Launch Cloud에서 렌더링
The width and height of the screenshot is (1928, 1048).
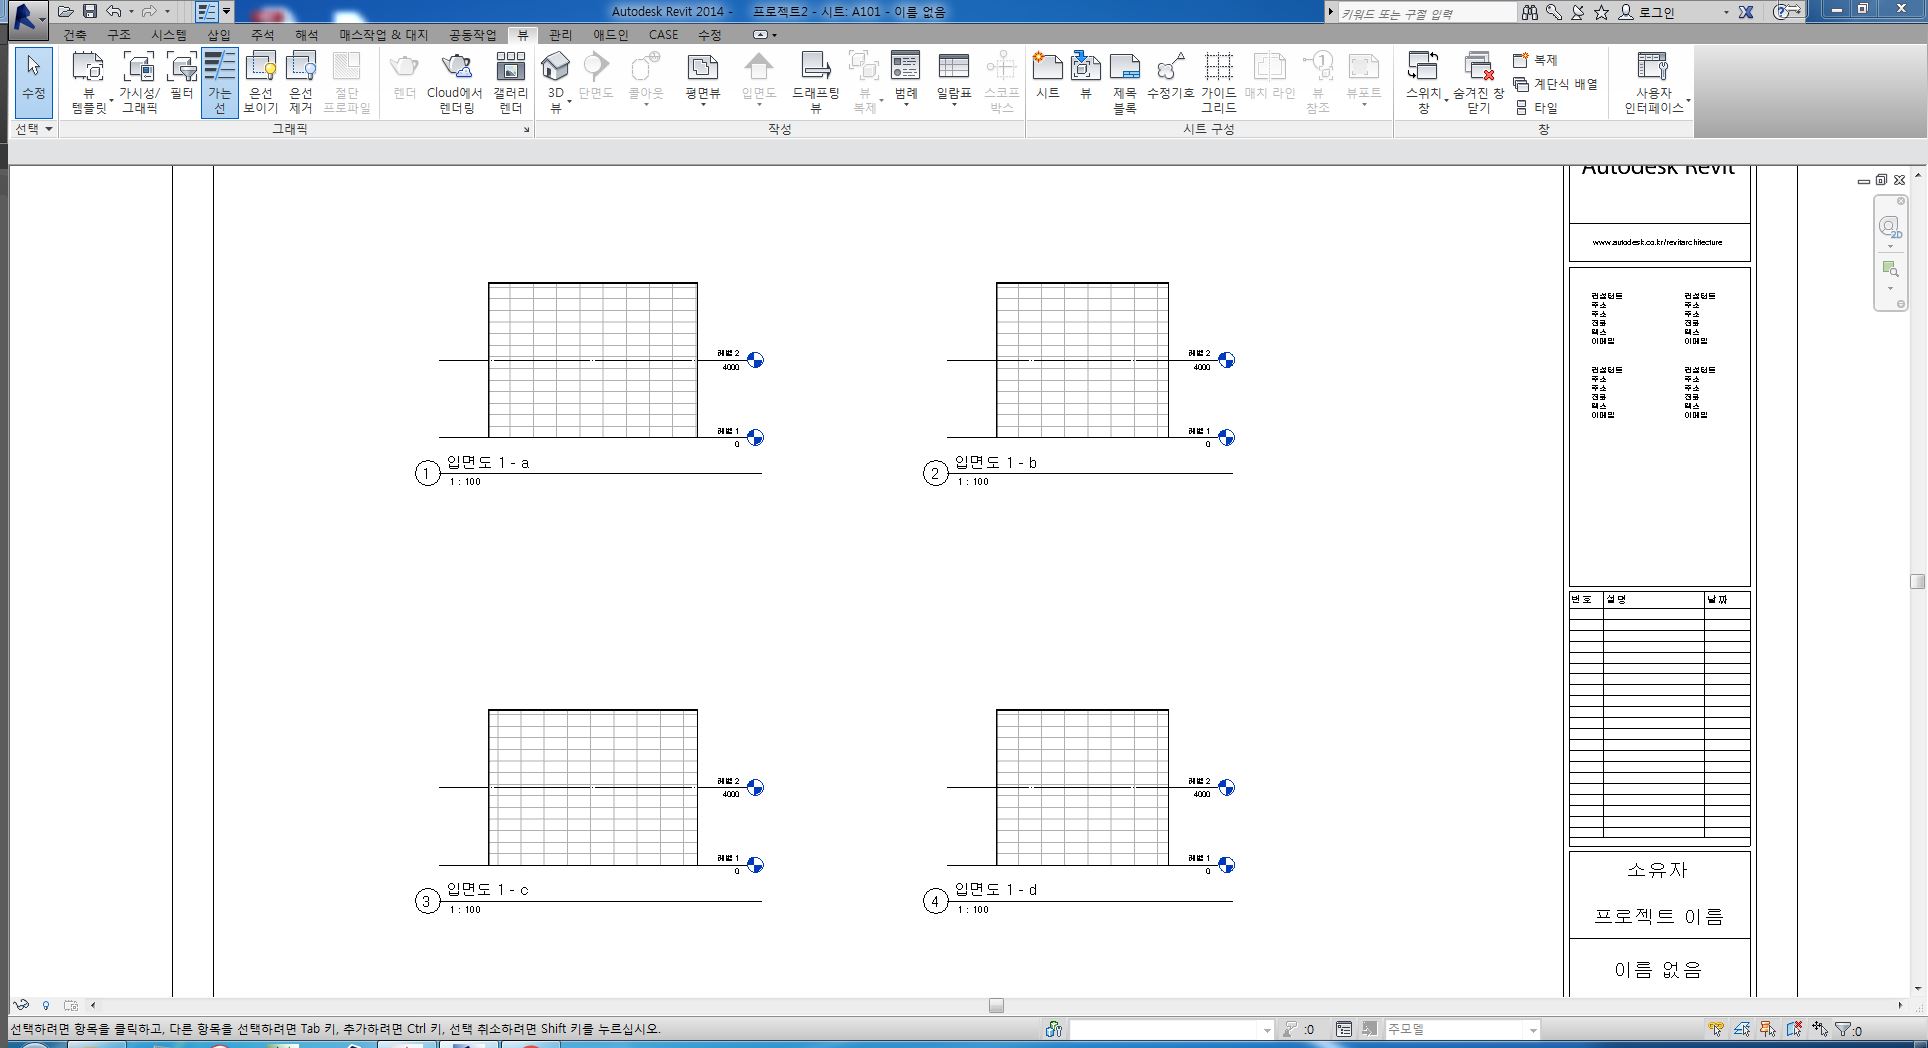click(x=455, y=80)
